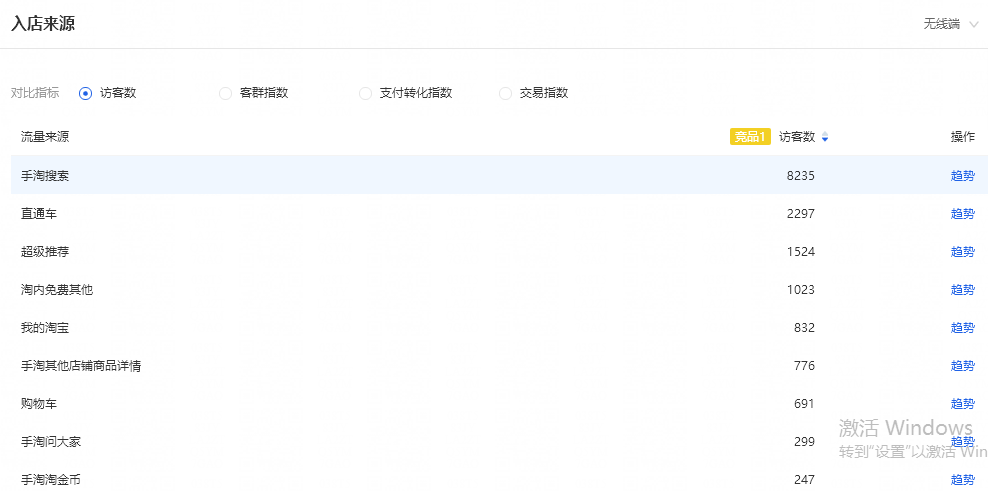Click the visitor value 776

pyautogui.click(x=804, y=365)
